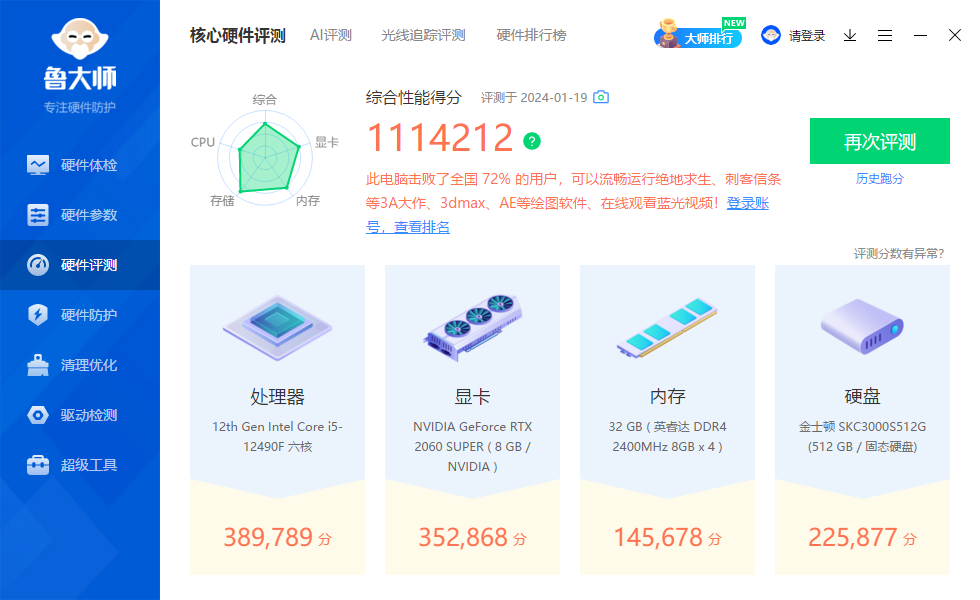
Task: Close the 鲁大师 window
Action: [954, 35]
